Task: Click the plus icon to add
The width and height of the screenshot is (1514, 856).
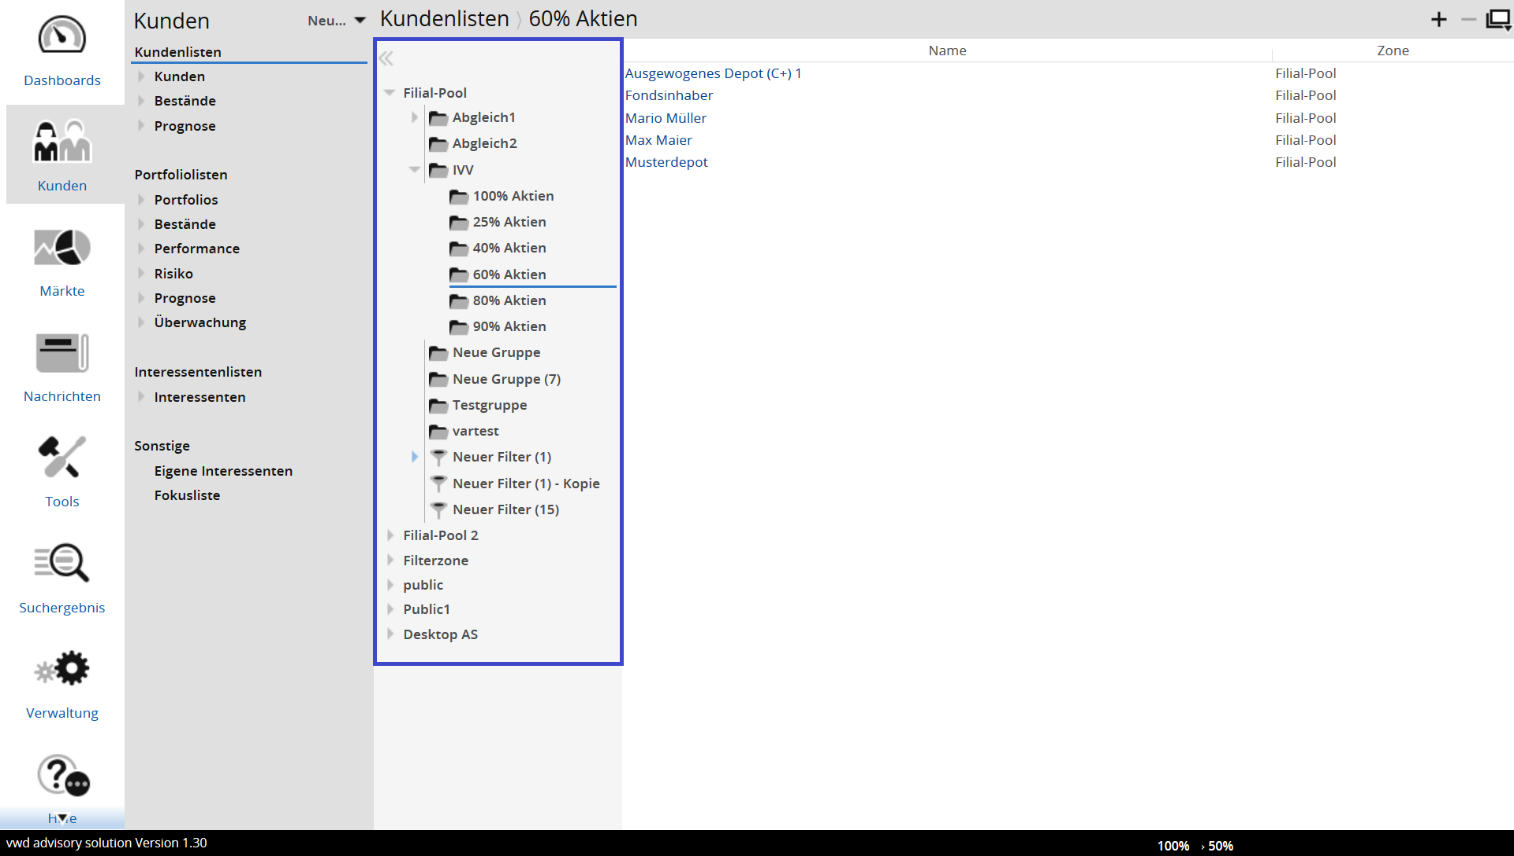Action: 1438,19
